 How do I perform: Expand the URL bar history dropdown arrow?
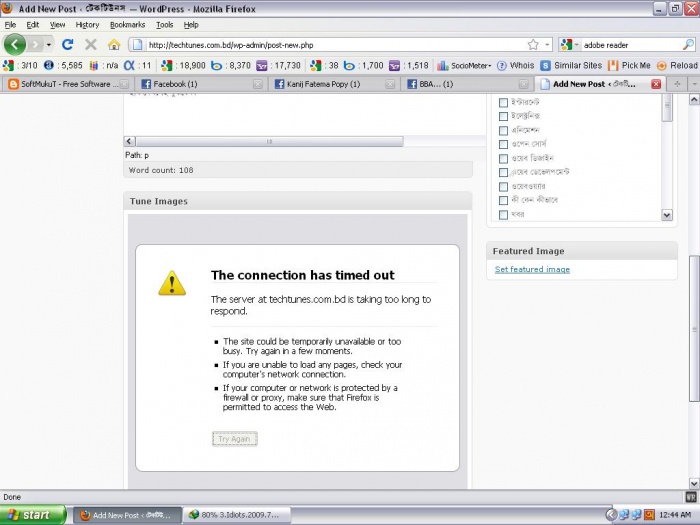pyautogui.click(x=548, y=44)
